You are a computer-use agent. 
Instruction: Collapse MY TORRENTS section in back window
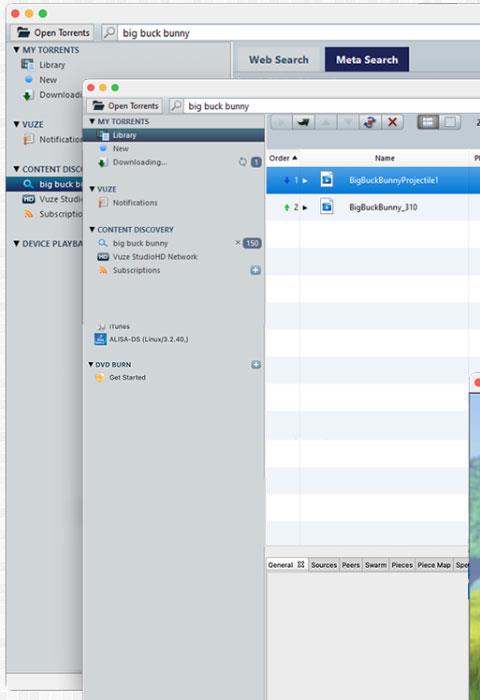(17, 50)
